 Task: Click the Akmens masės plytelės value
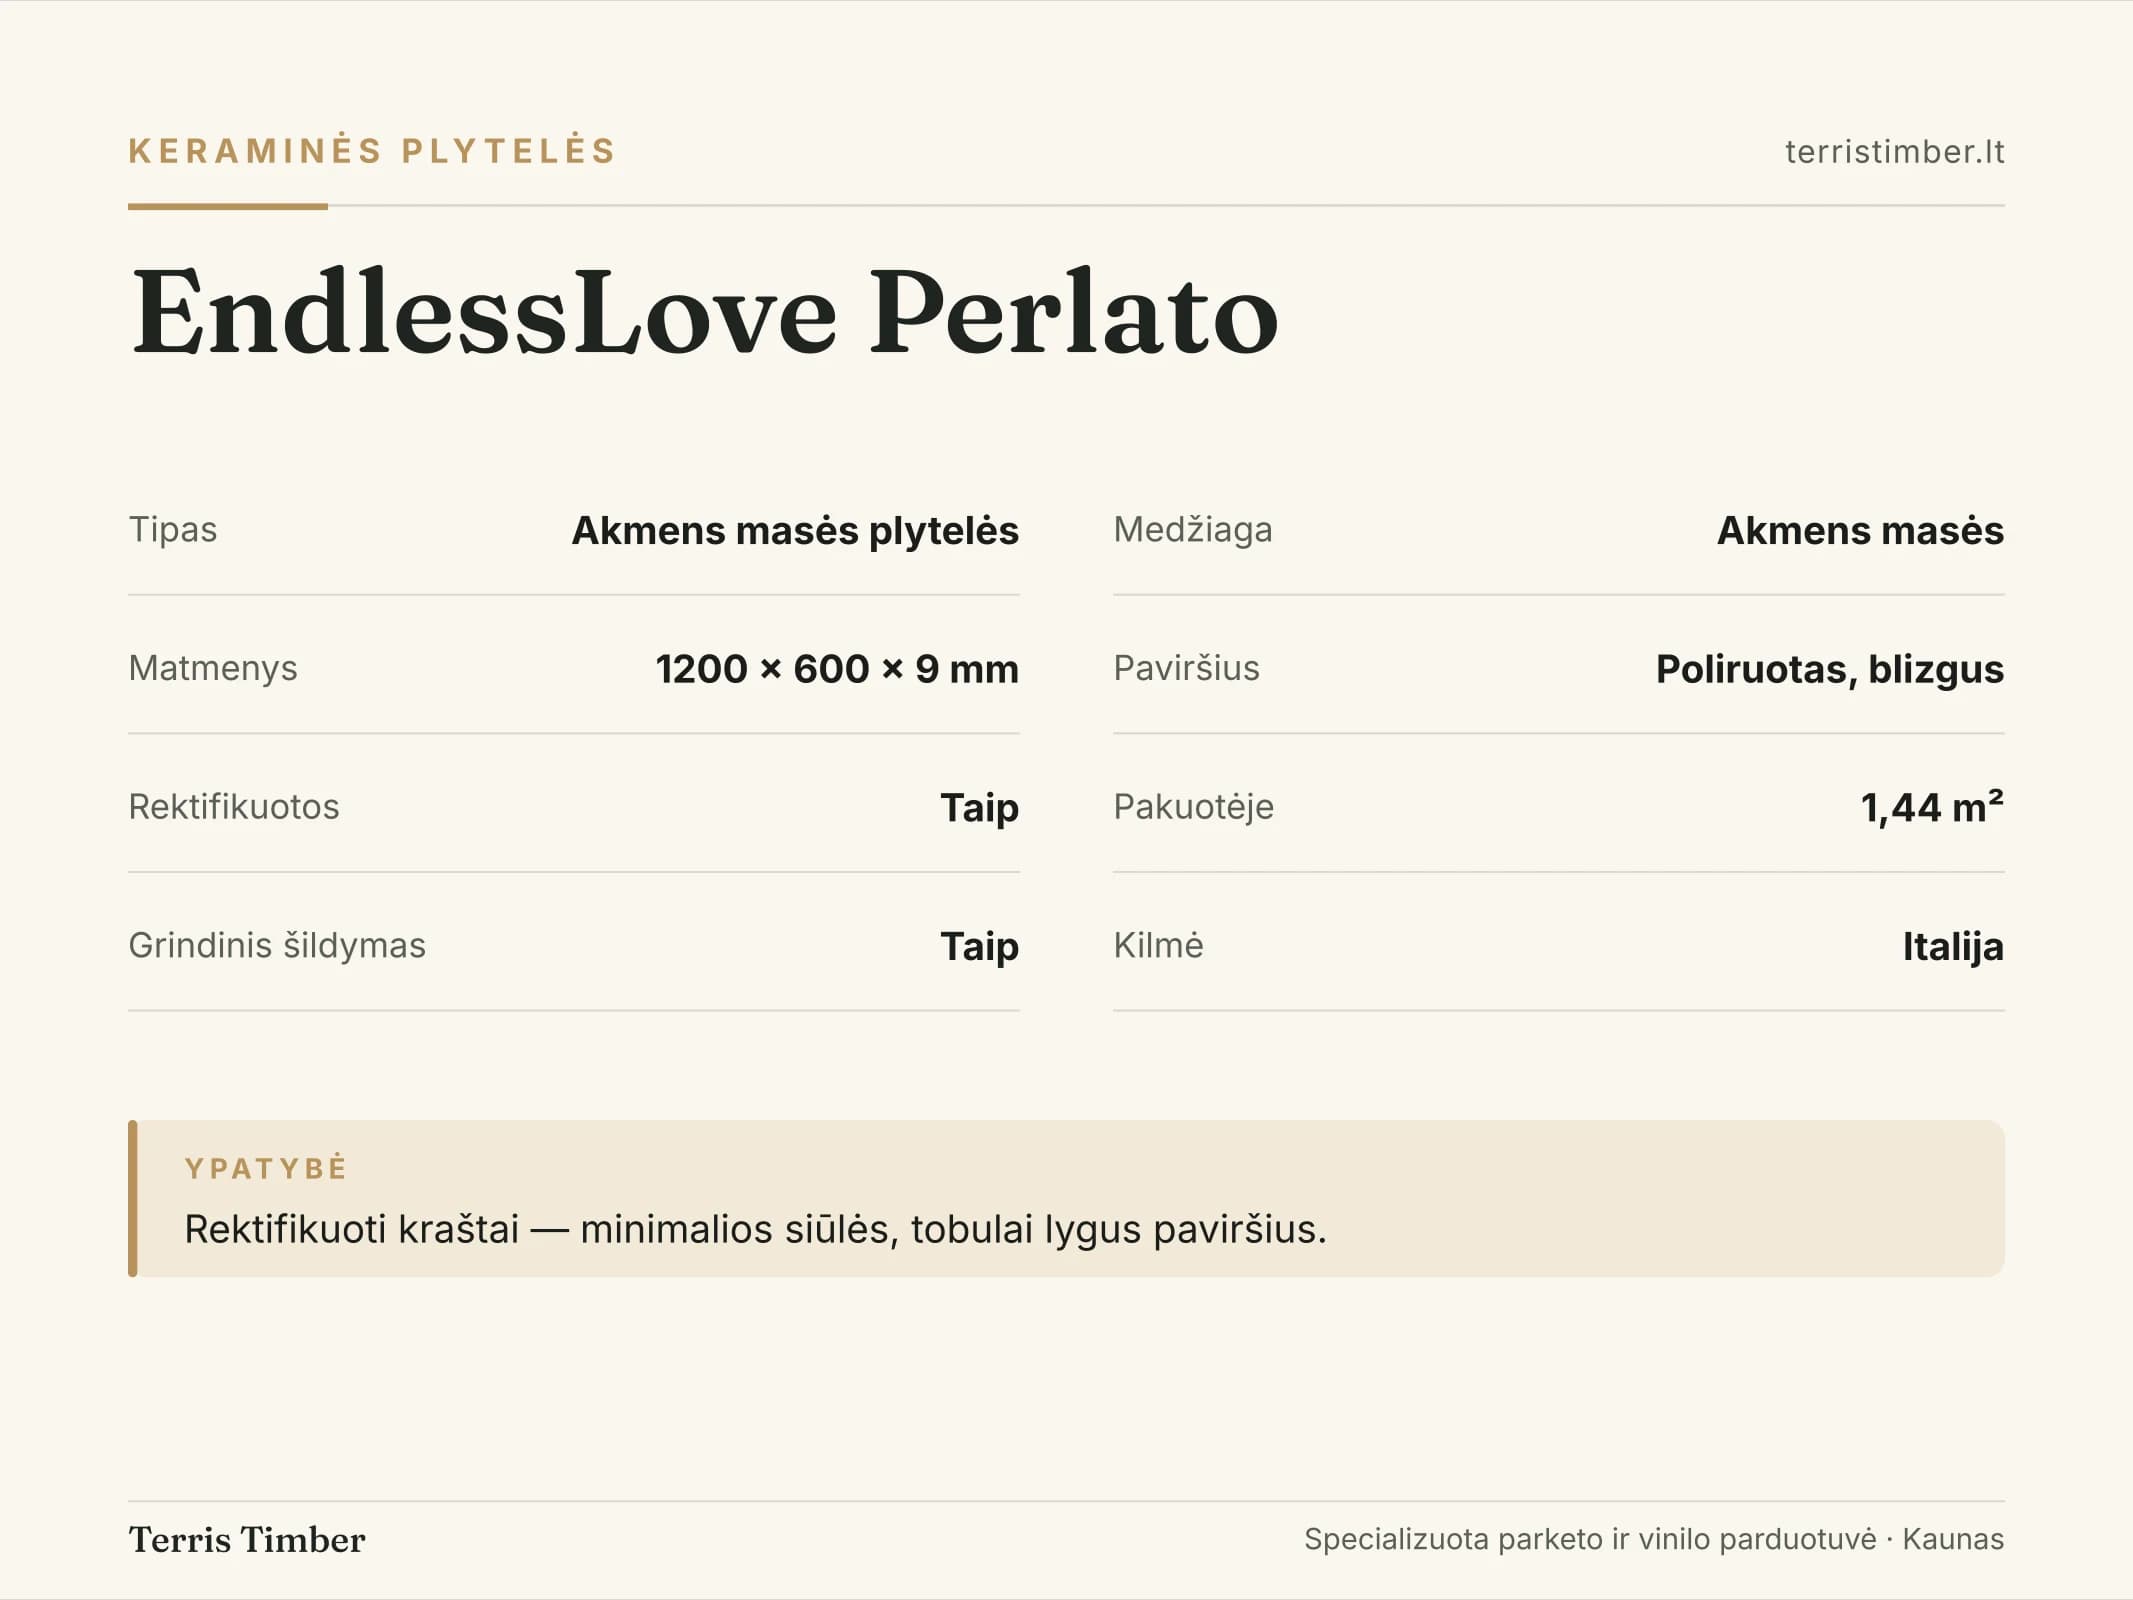point(795,531)
